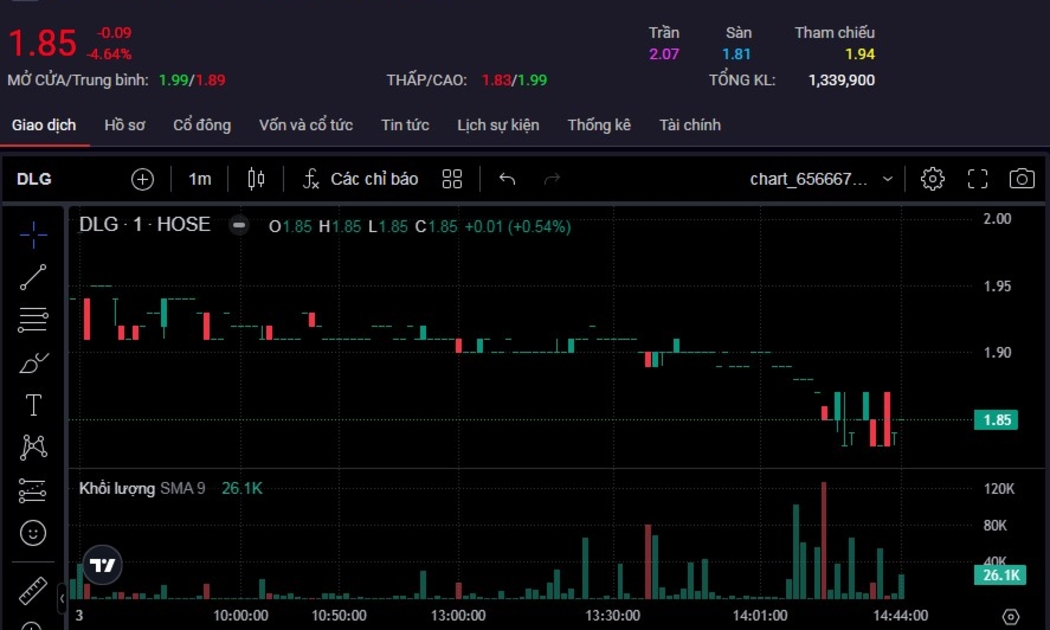Screen dimensions: 1050x630
Task: Open the 1m time interval dropdown
Action: coord(200,179)
